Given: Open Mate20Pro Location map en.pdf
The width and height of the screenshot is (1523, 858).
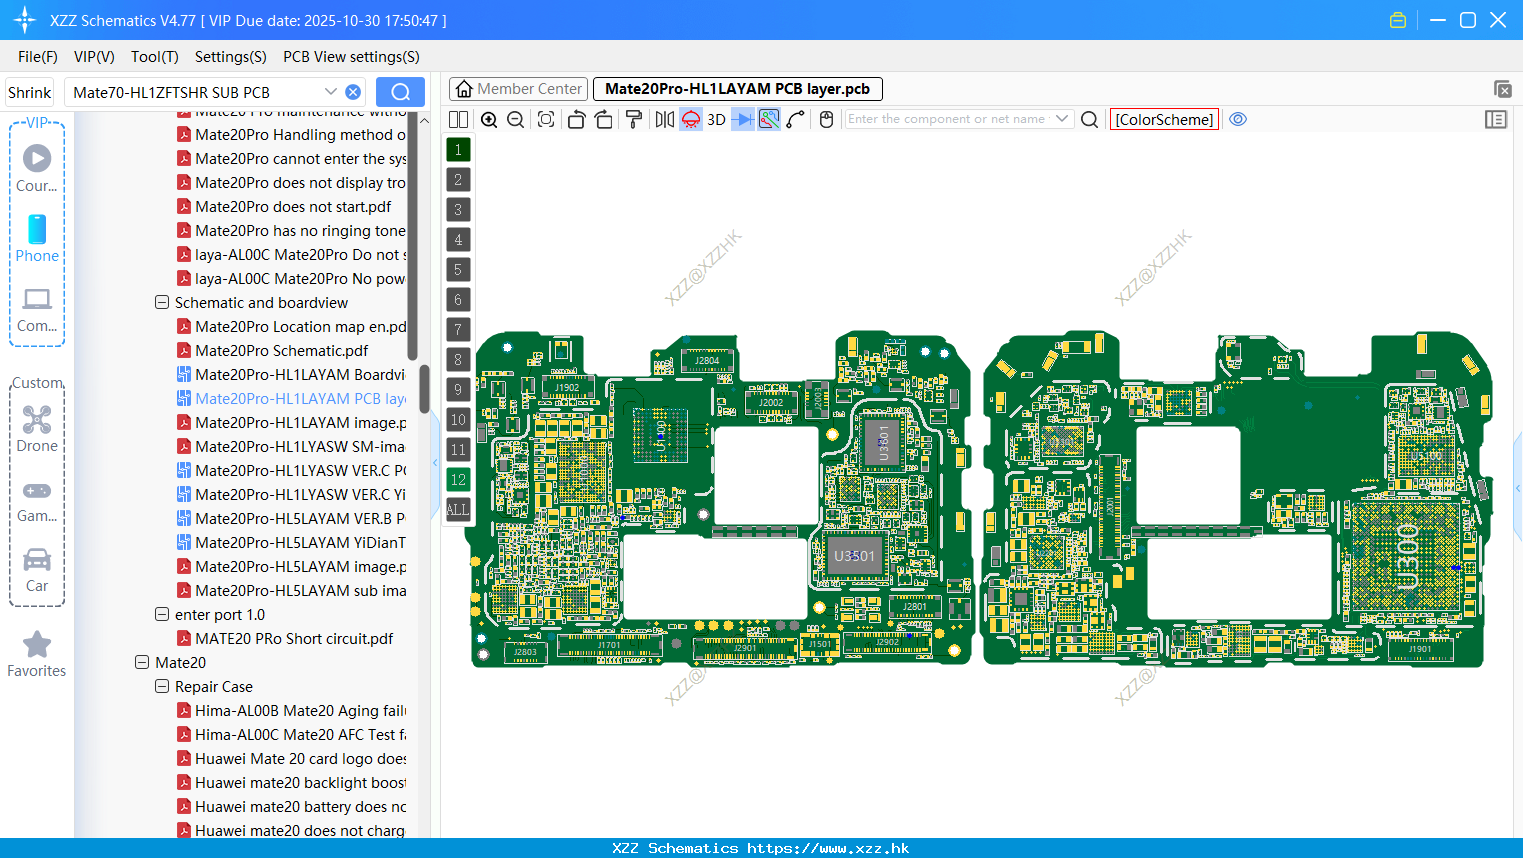Looking at the screenshot, I should pyautogui.click(x=291, y=326).
